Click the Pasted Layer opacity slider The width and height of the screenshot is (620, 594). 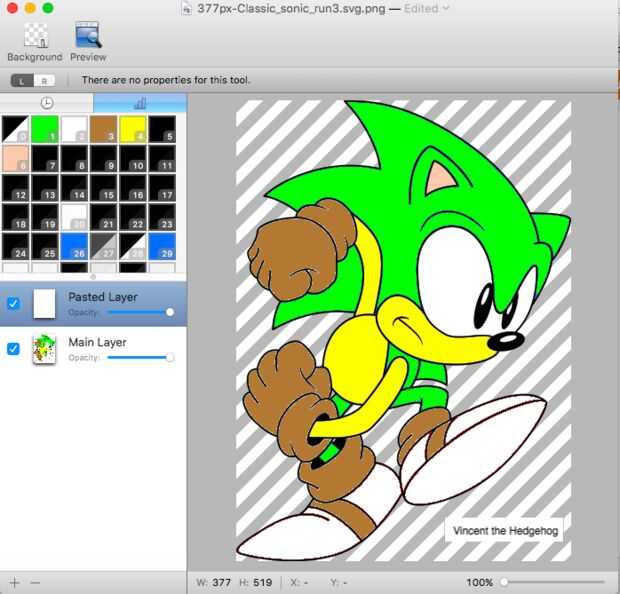tap(139, 312)
